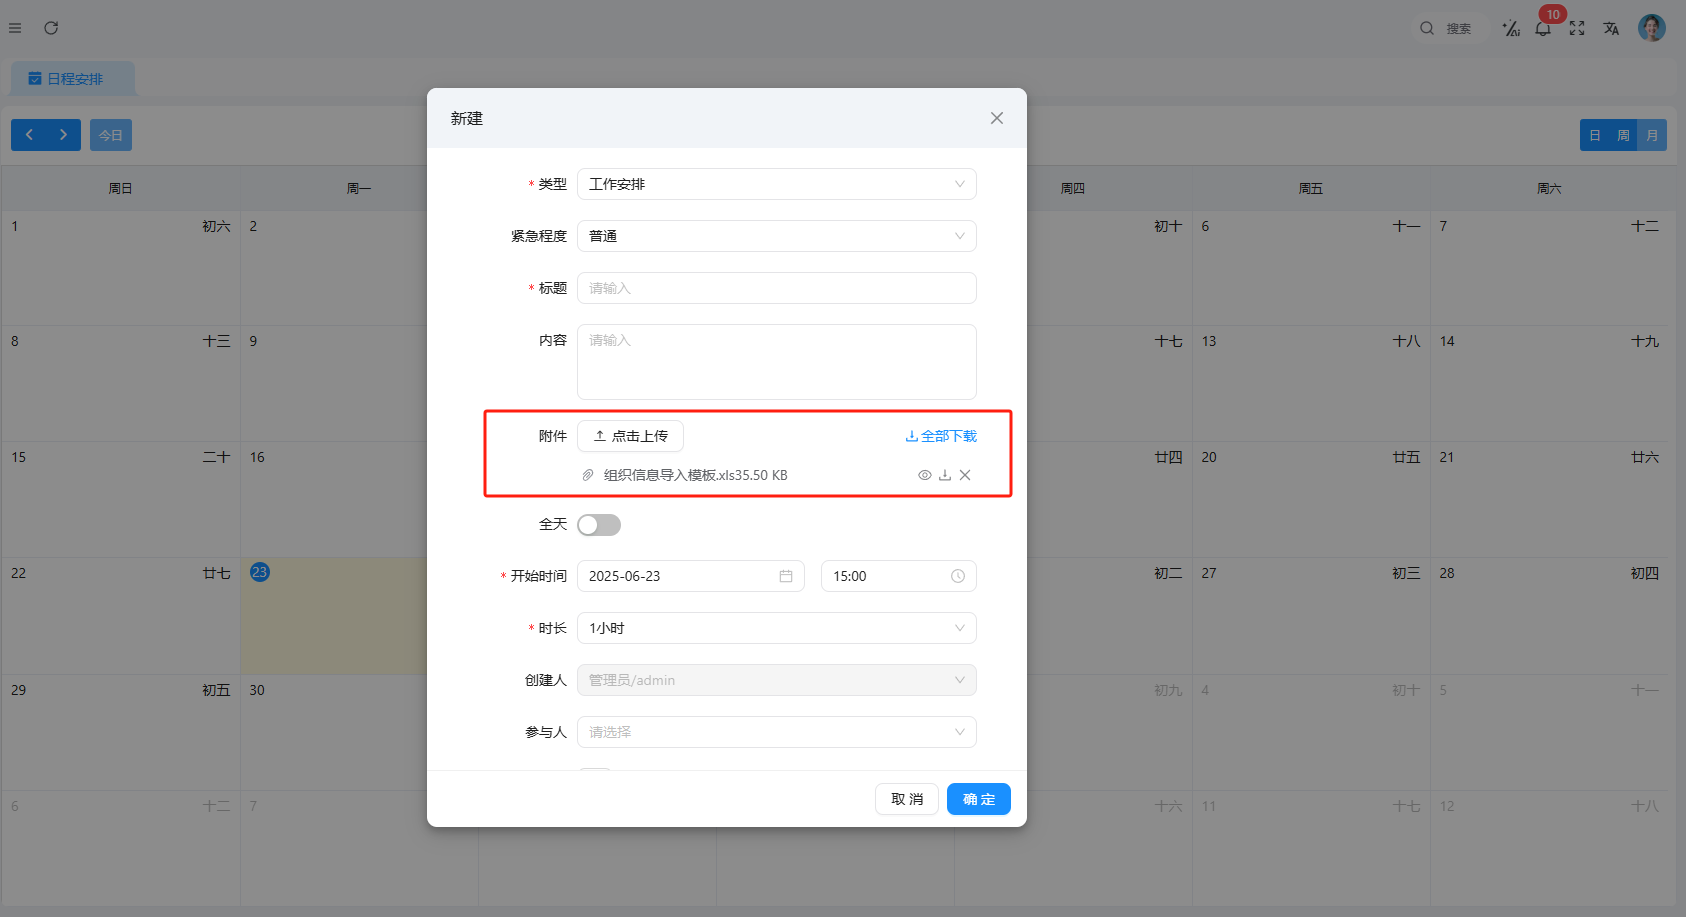The image size is (1686, 917).
Task: Click calendar day 29 初五
Action: pyautogui.click(x=121, y=732)
